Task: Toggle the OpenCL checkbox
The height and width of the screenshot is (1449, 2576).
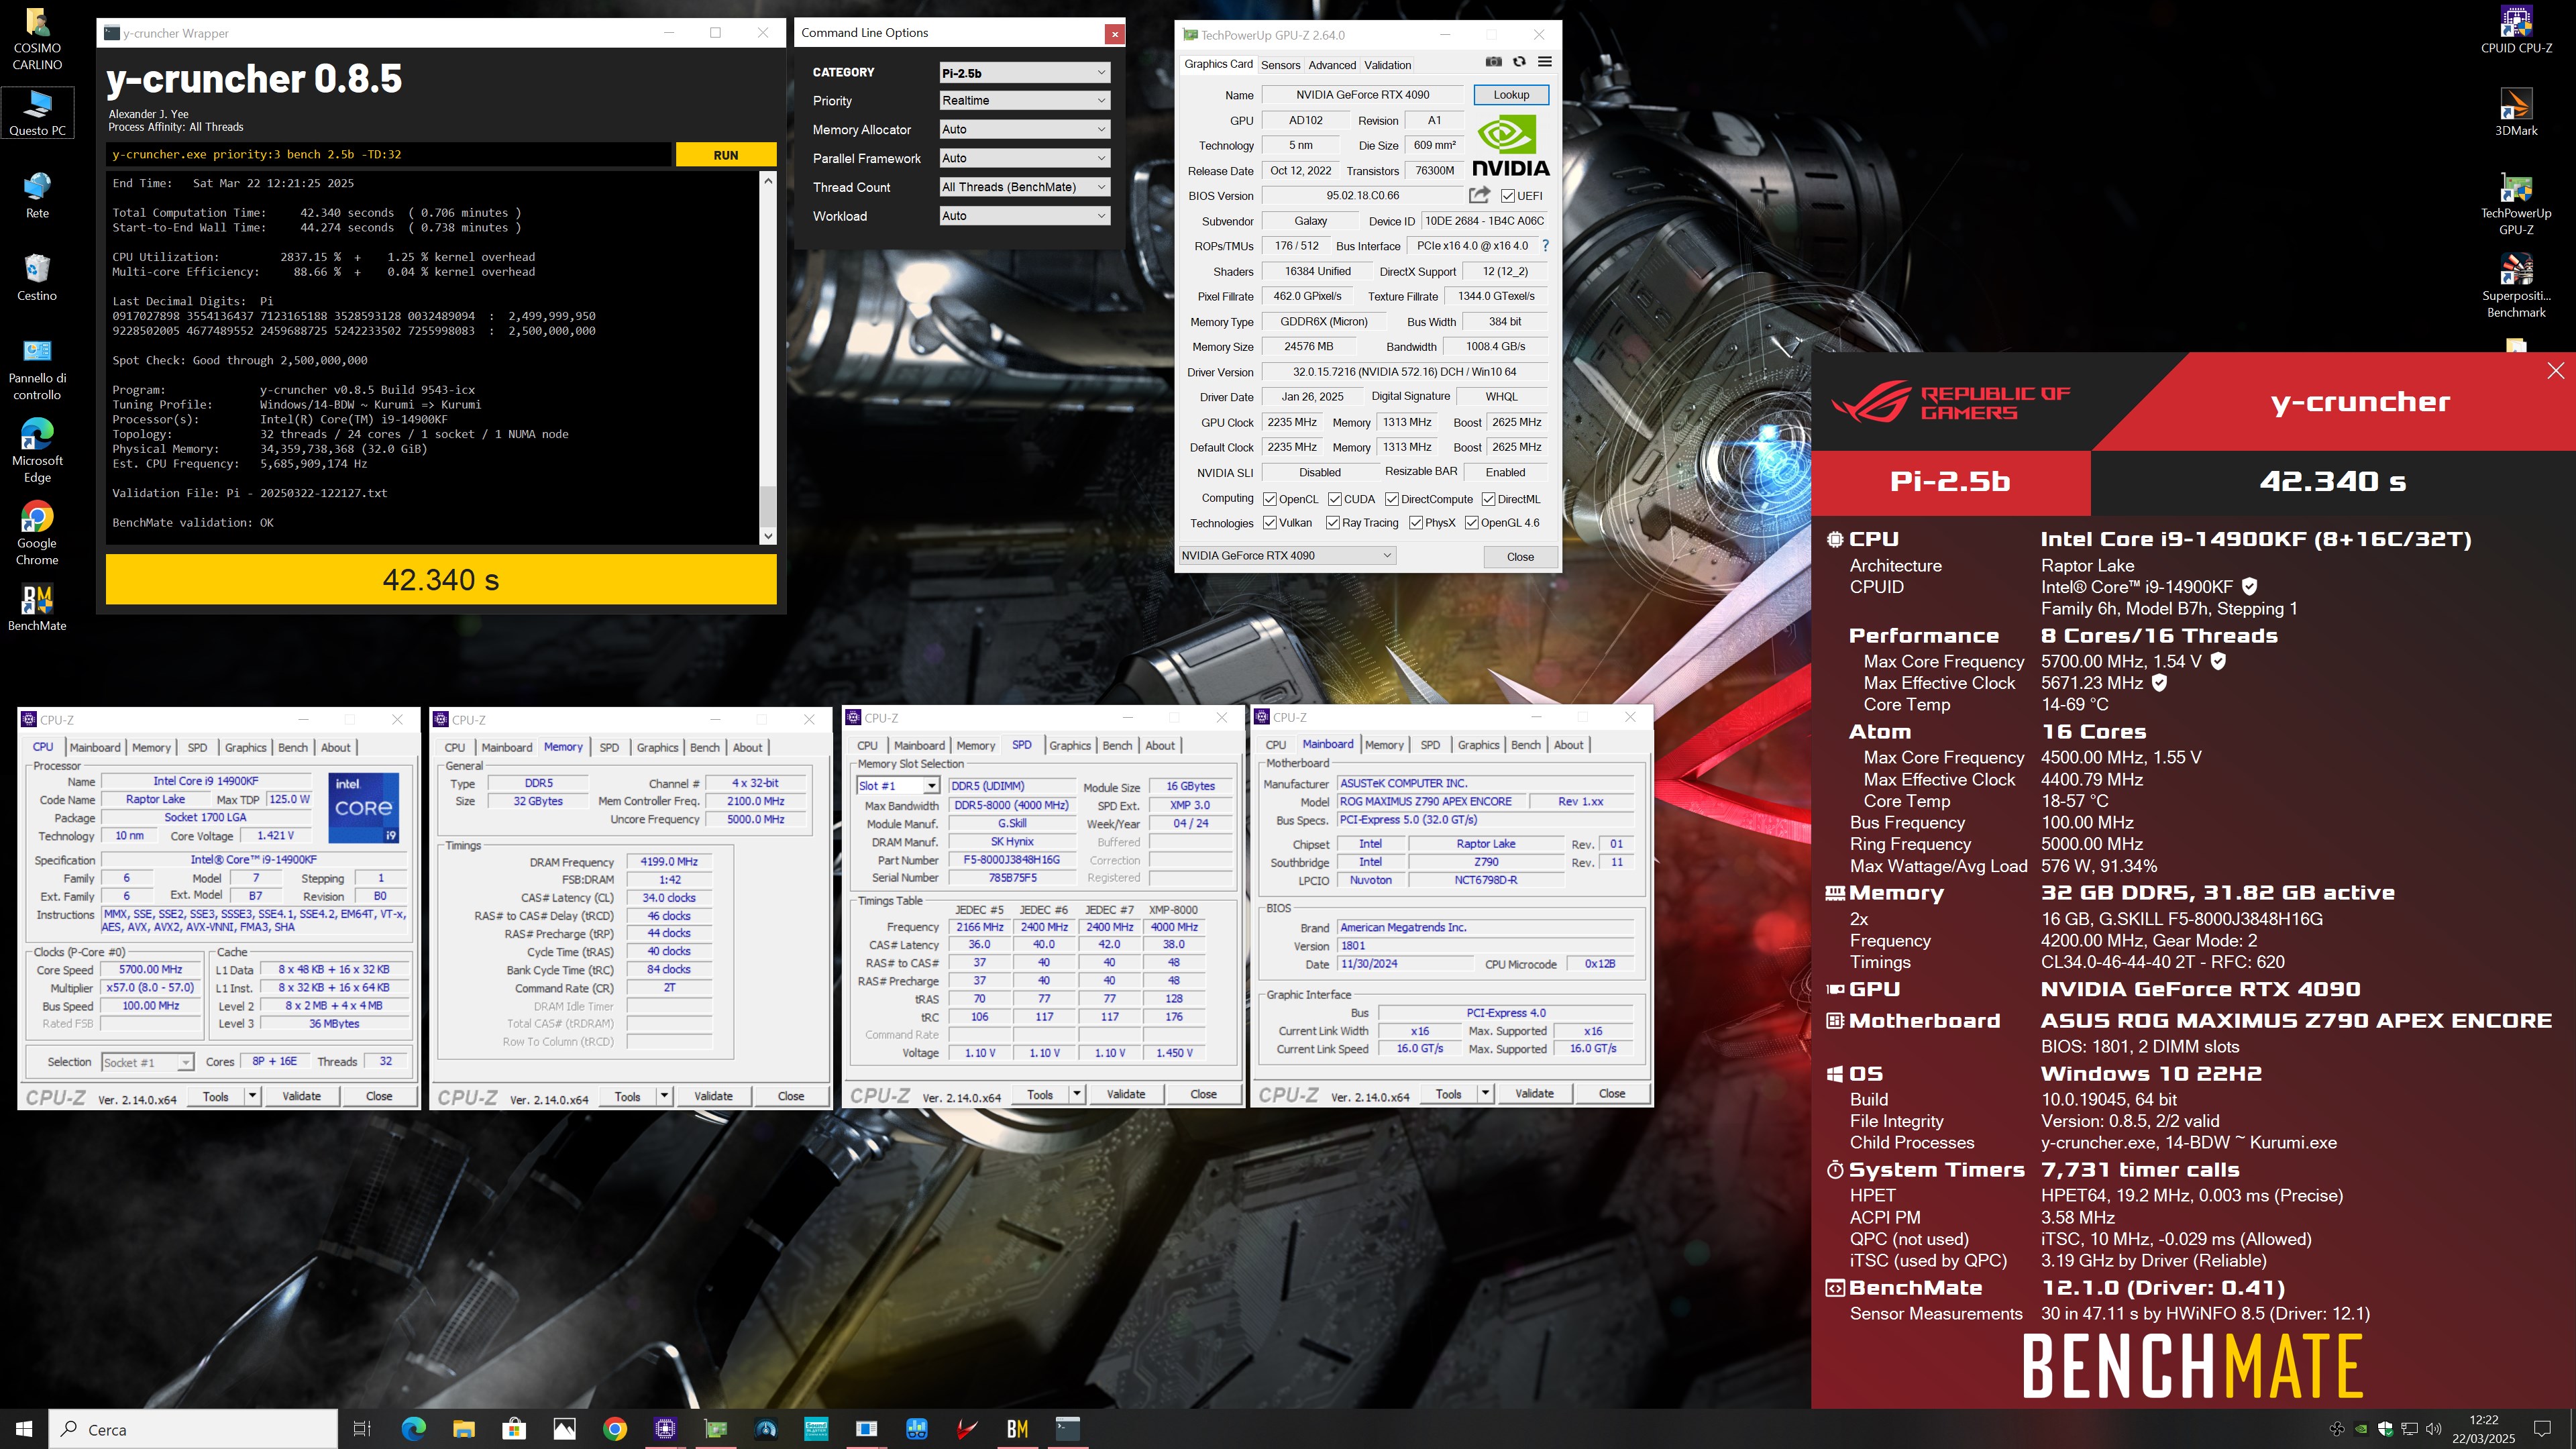Action: (1270, 499)
